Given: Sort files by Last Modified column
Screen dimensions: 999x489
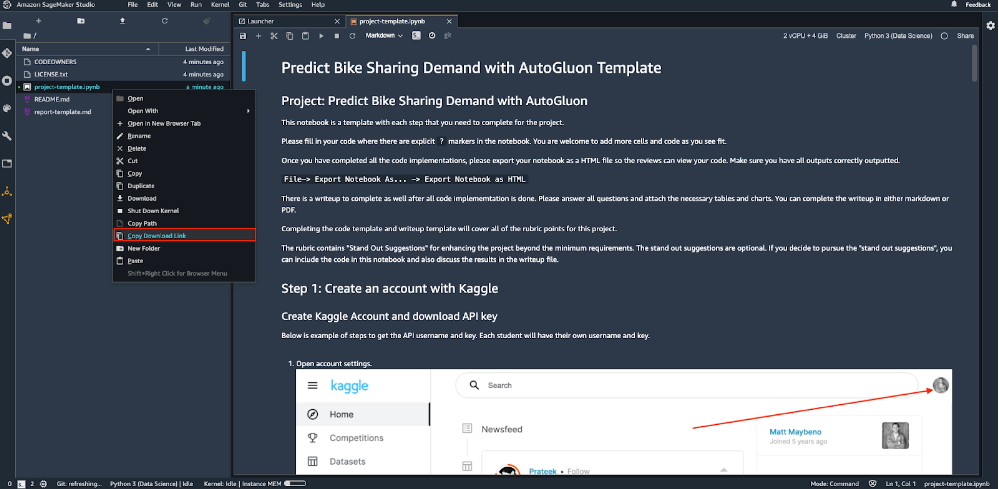Looking at the screenshot, I should pos(195,48).
